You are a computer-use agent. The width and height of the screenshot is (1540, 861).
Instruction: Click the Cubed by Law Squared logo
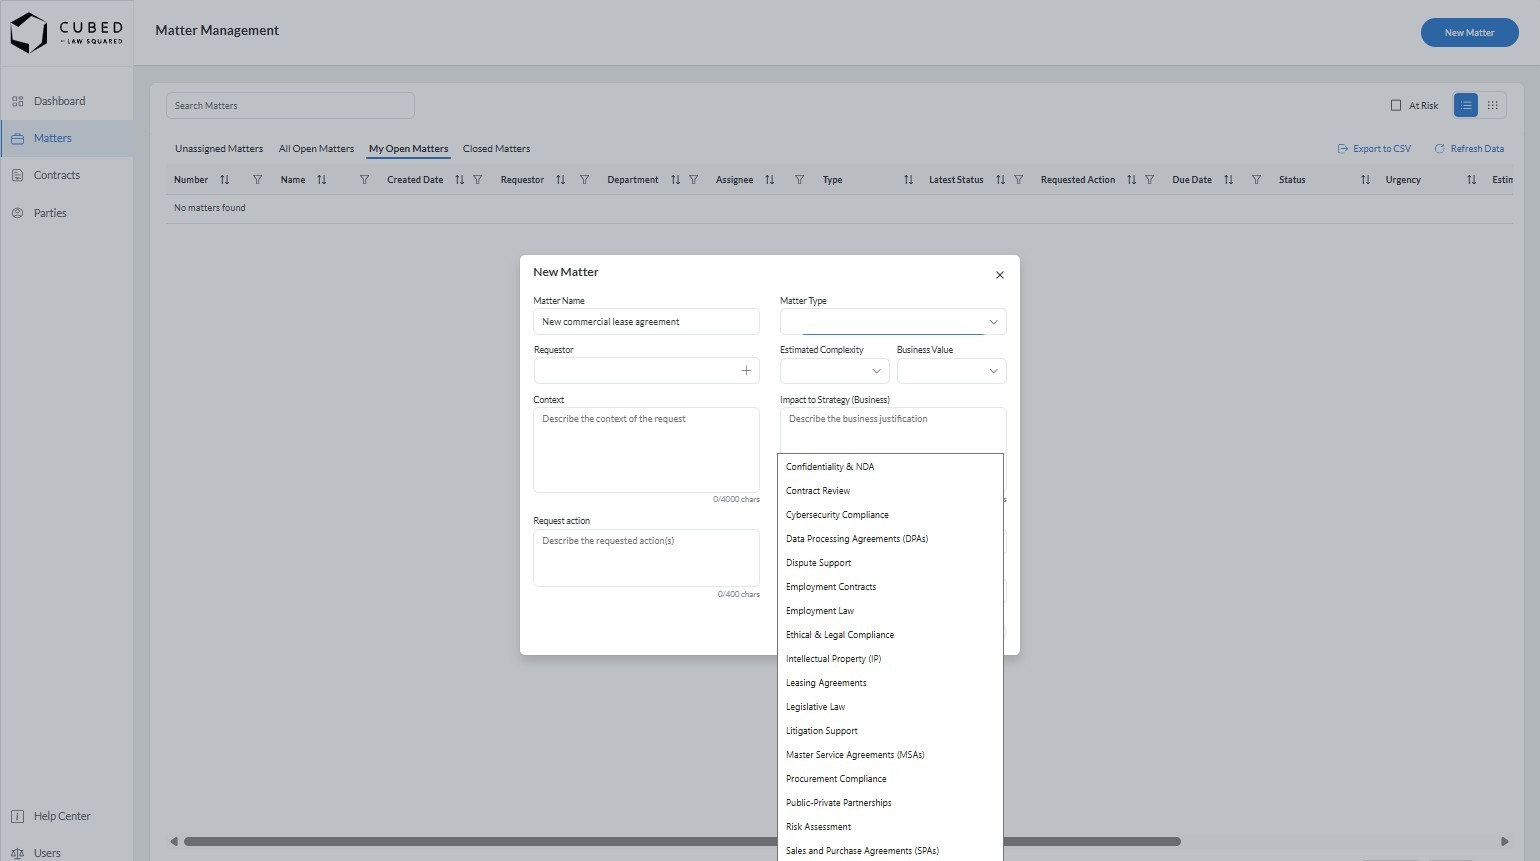click(66, 33)
